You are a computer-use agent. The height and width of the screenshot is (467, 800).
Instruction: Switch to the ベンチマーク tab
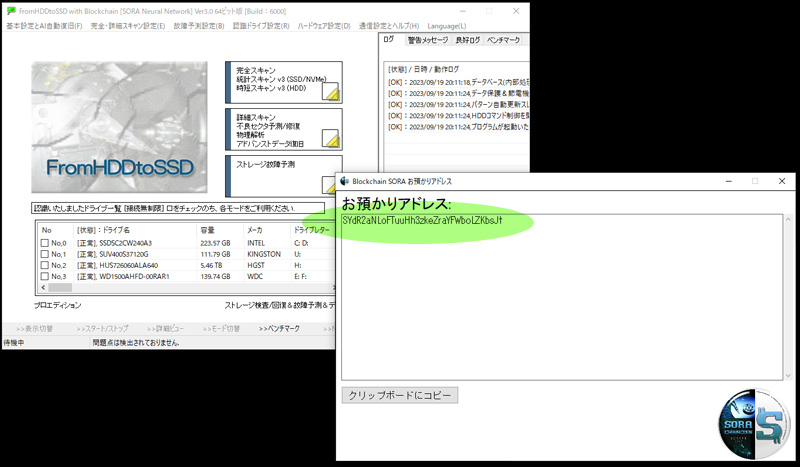[x=503, y=40]
